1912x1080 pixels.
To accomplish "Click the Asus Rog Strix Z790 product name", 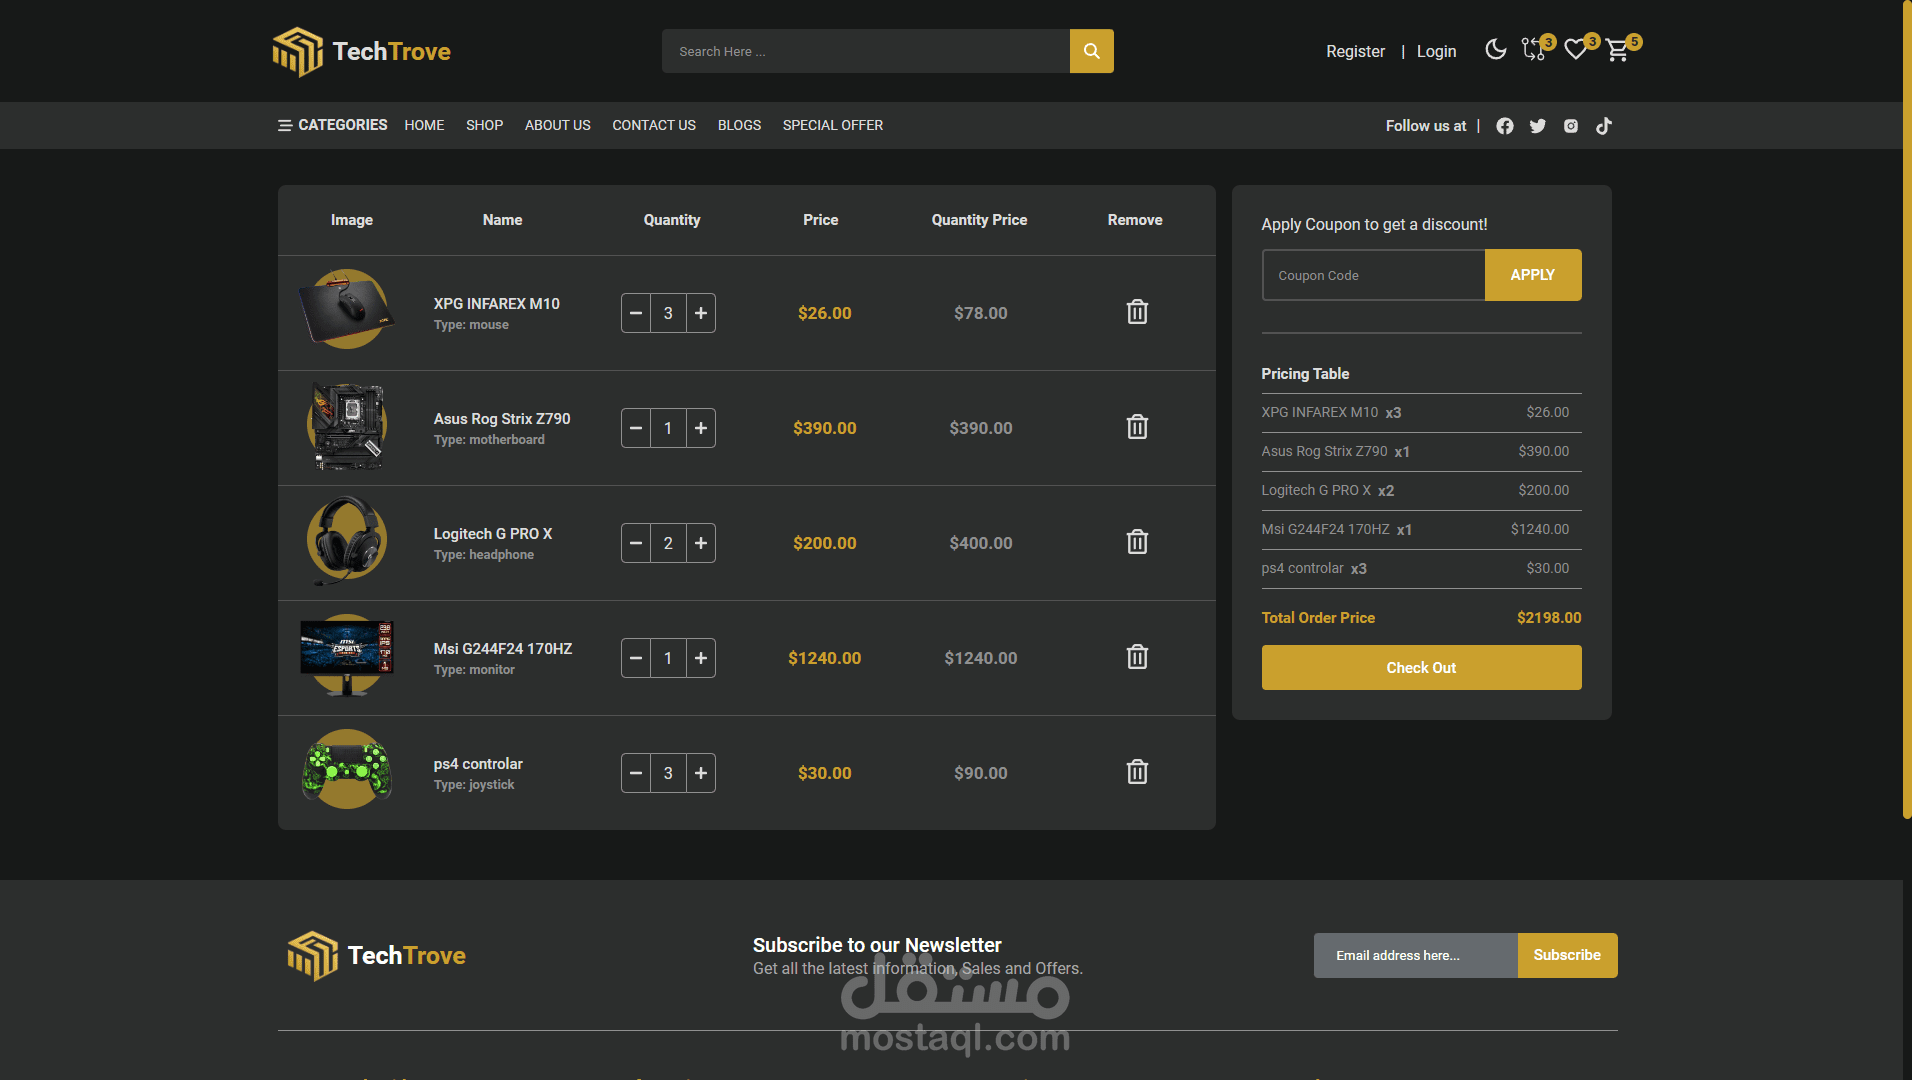I will pyautogui.click(x=502, y=419).
